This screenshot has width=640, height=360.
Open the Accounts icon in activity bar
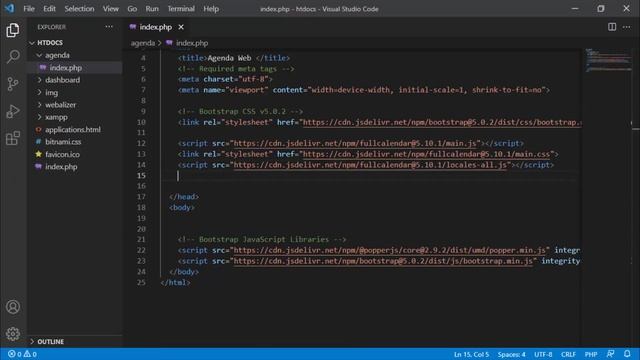pyautogui.click(x=13, y=307)
